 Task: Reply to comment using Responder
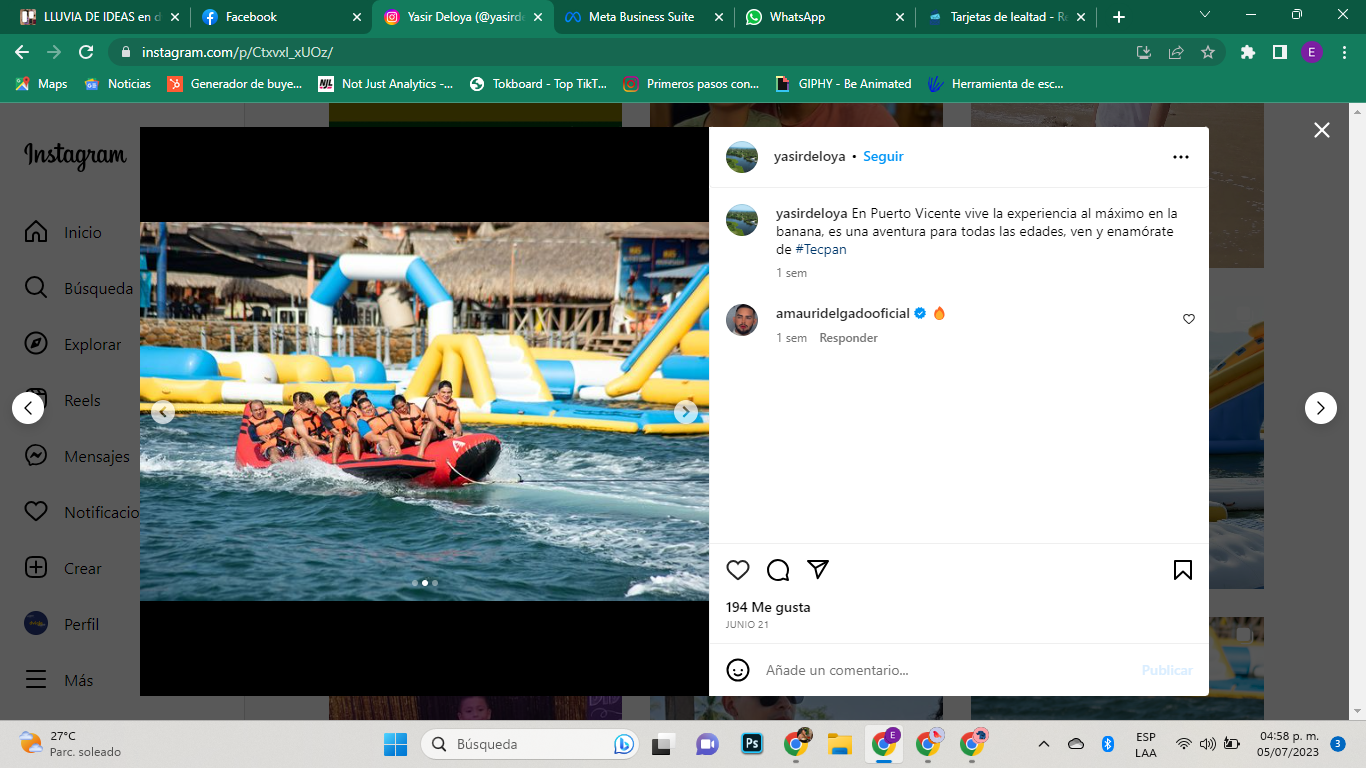848,338
